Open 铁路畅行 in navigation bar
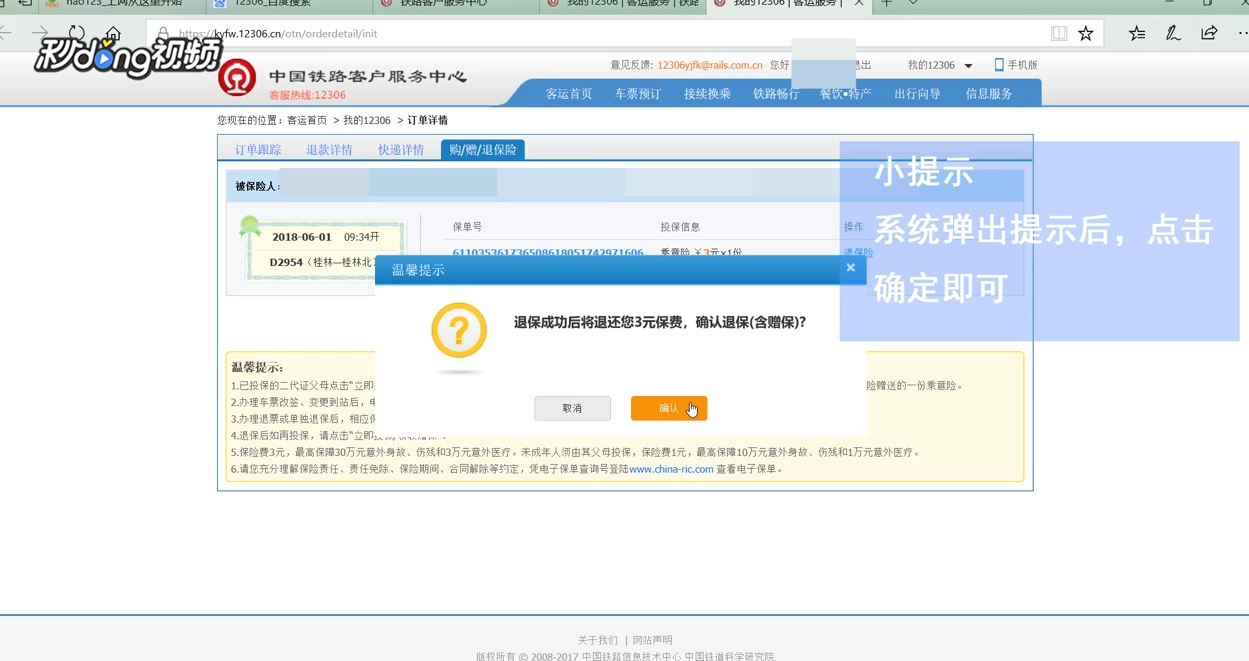 coord(776,94)
